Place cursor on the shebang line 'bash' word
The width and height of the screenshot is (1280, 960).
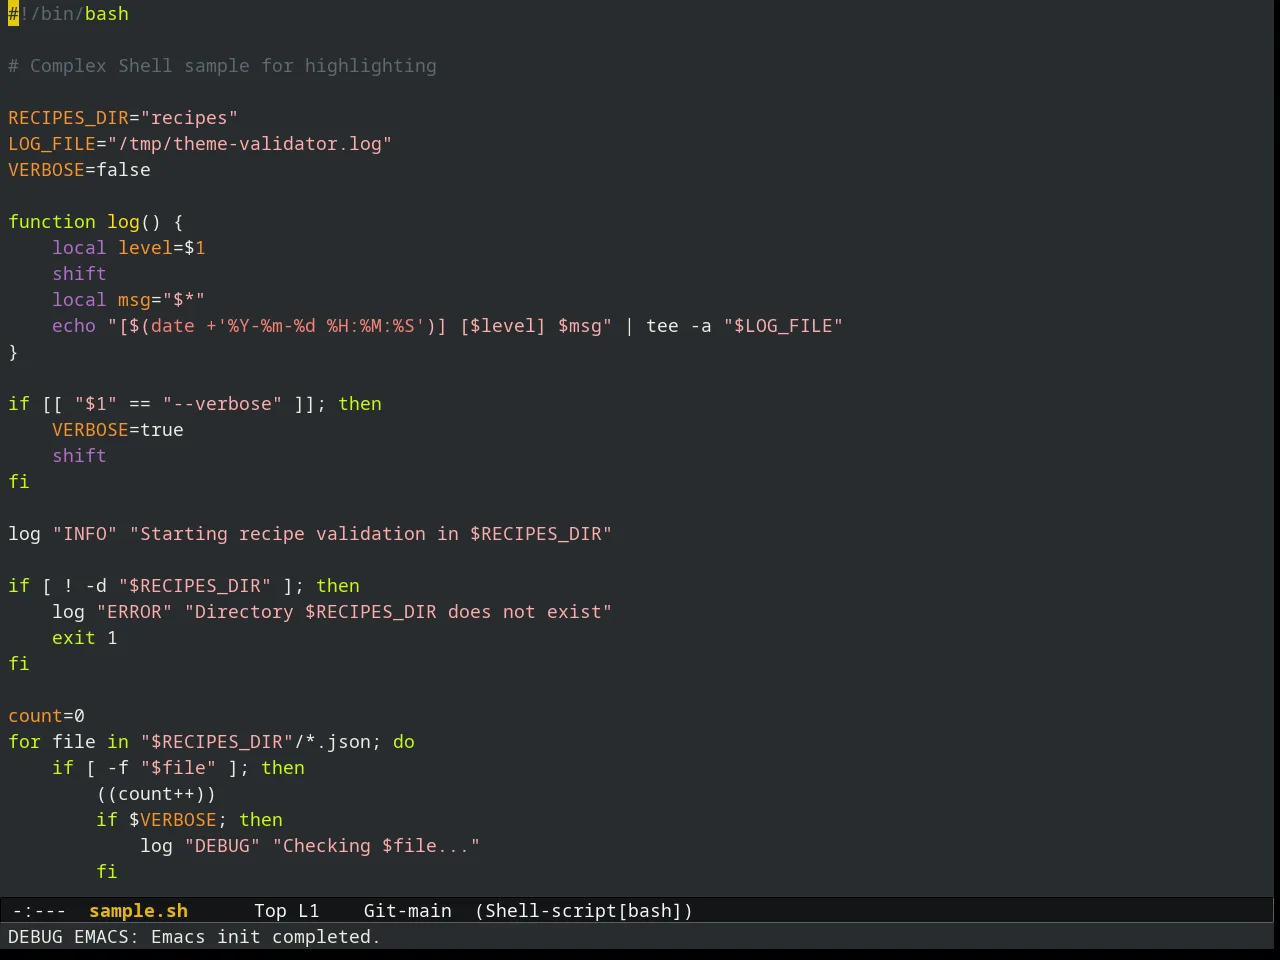106,14
